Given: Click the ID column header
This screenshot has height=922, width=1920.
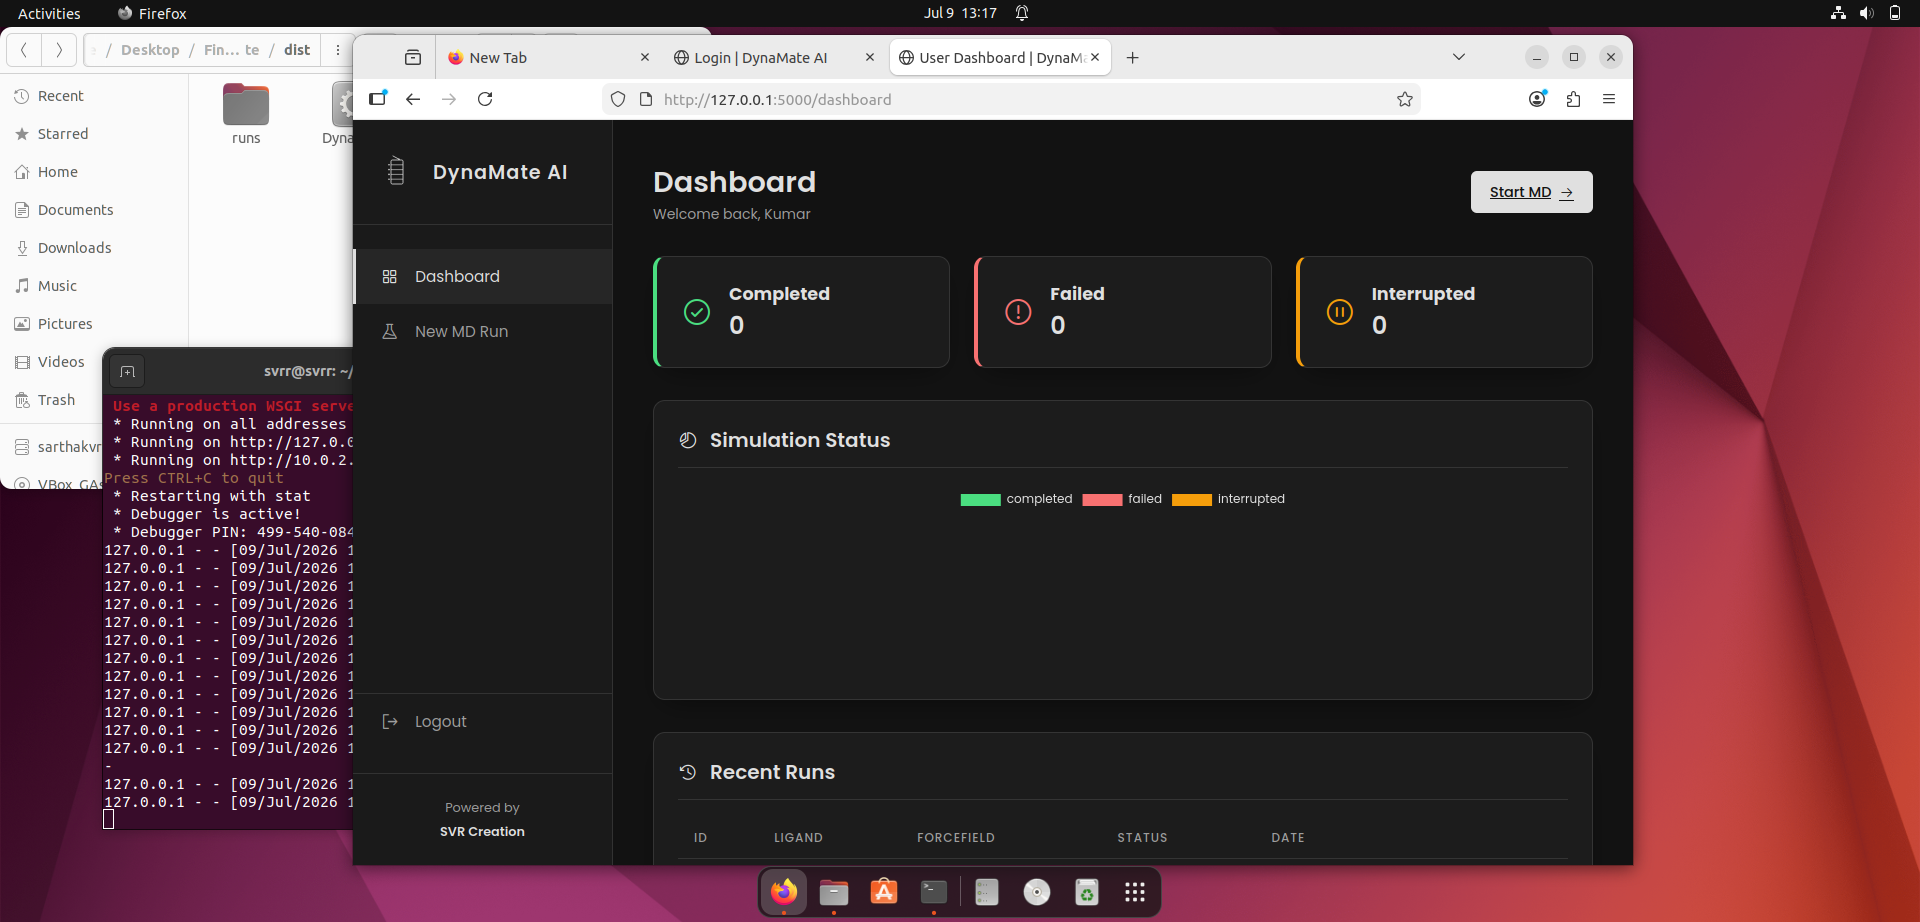Looking at the screenshot, I should tap(700, 837).
